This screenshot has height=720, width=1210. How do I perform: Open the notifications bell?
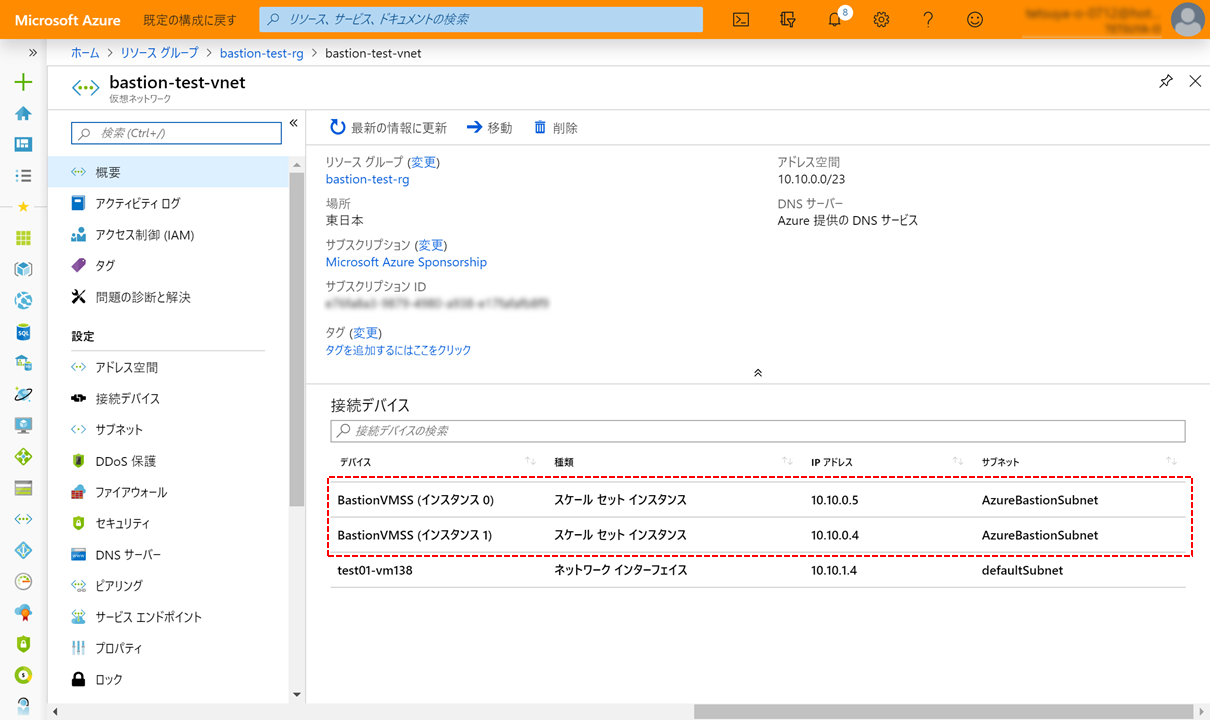click(835, 19)
